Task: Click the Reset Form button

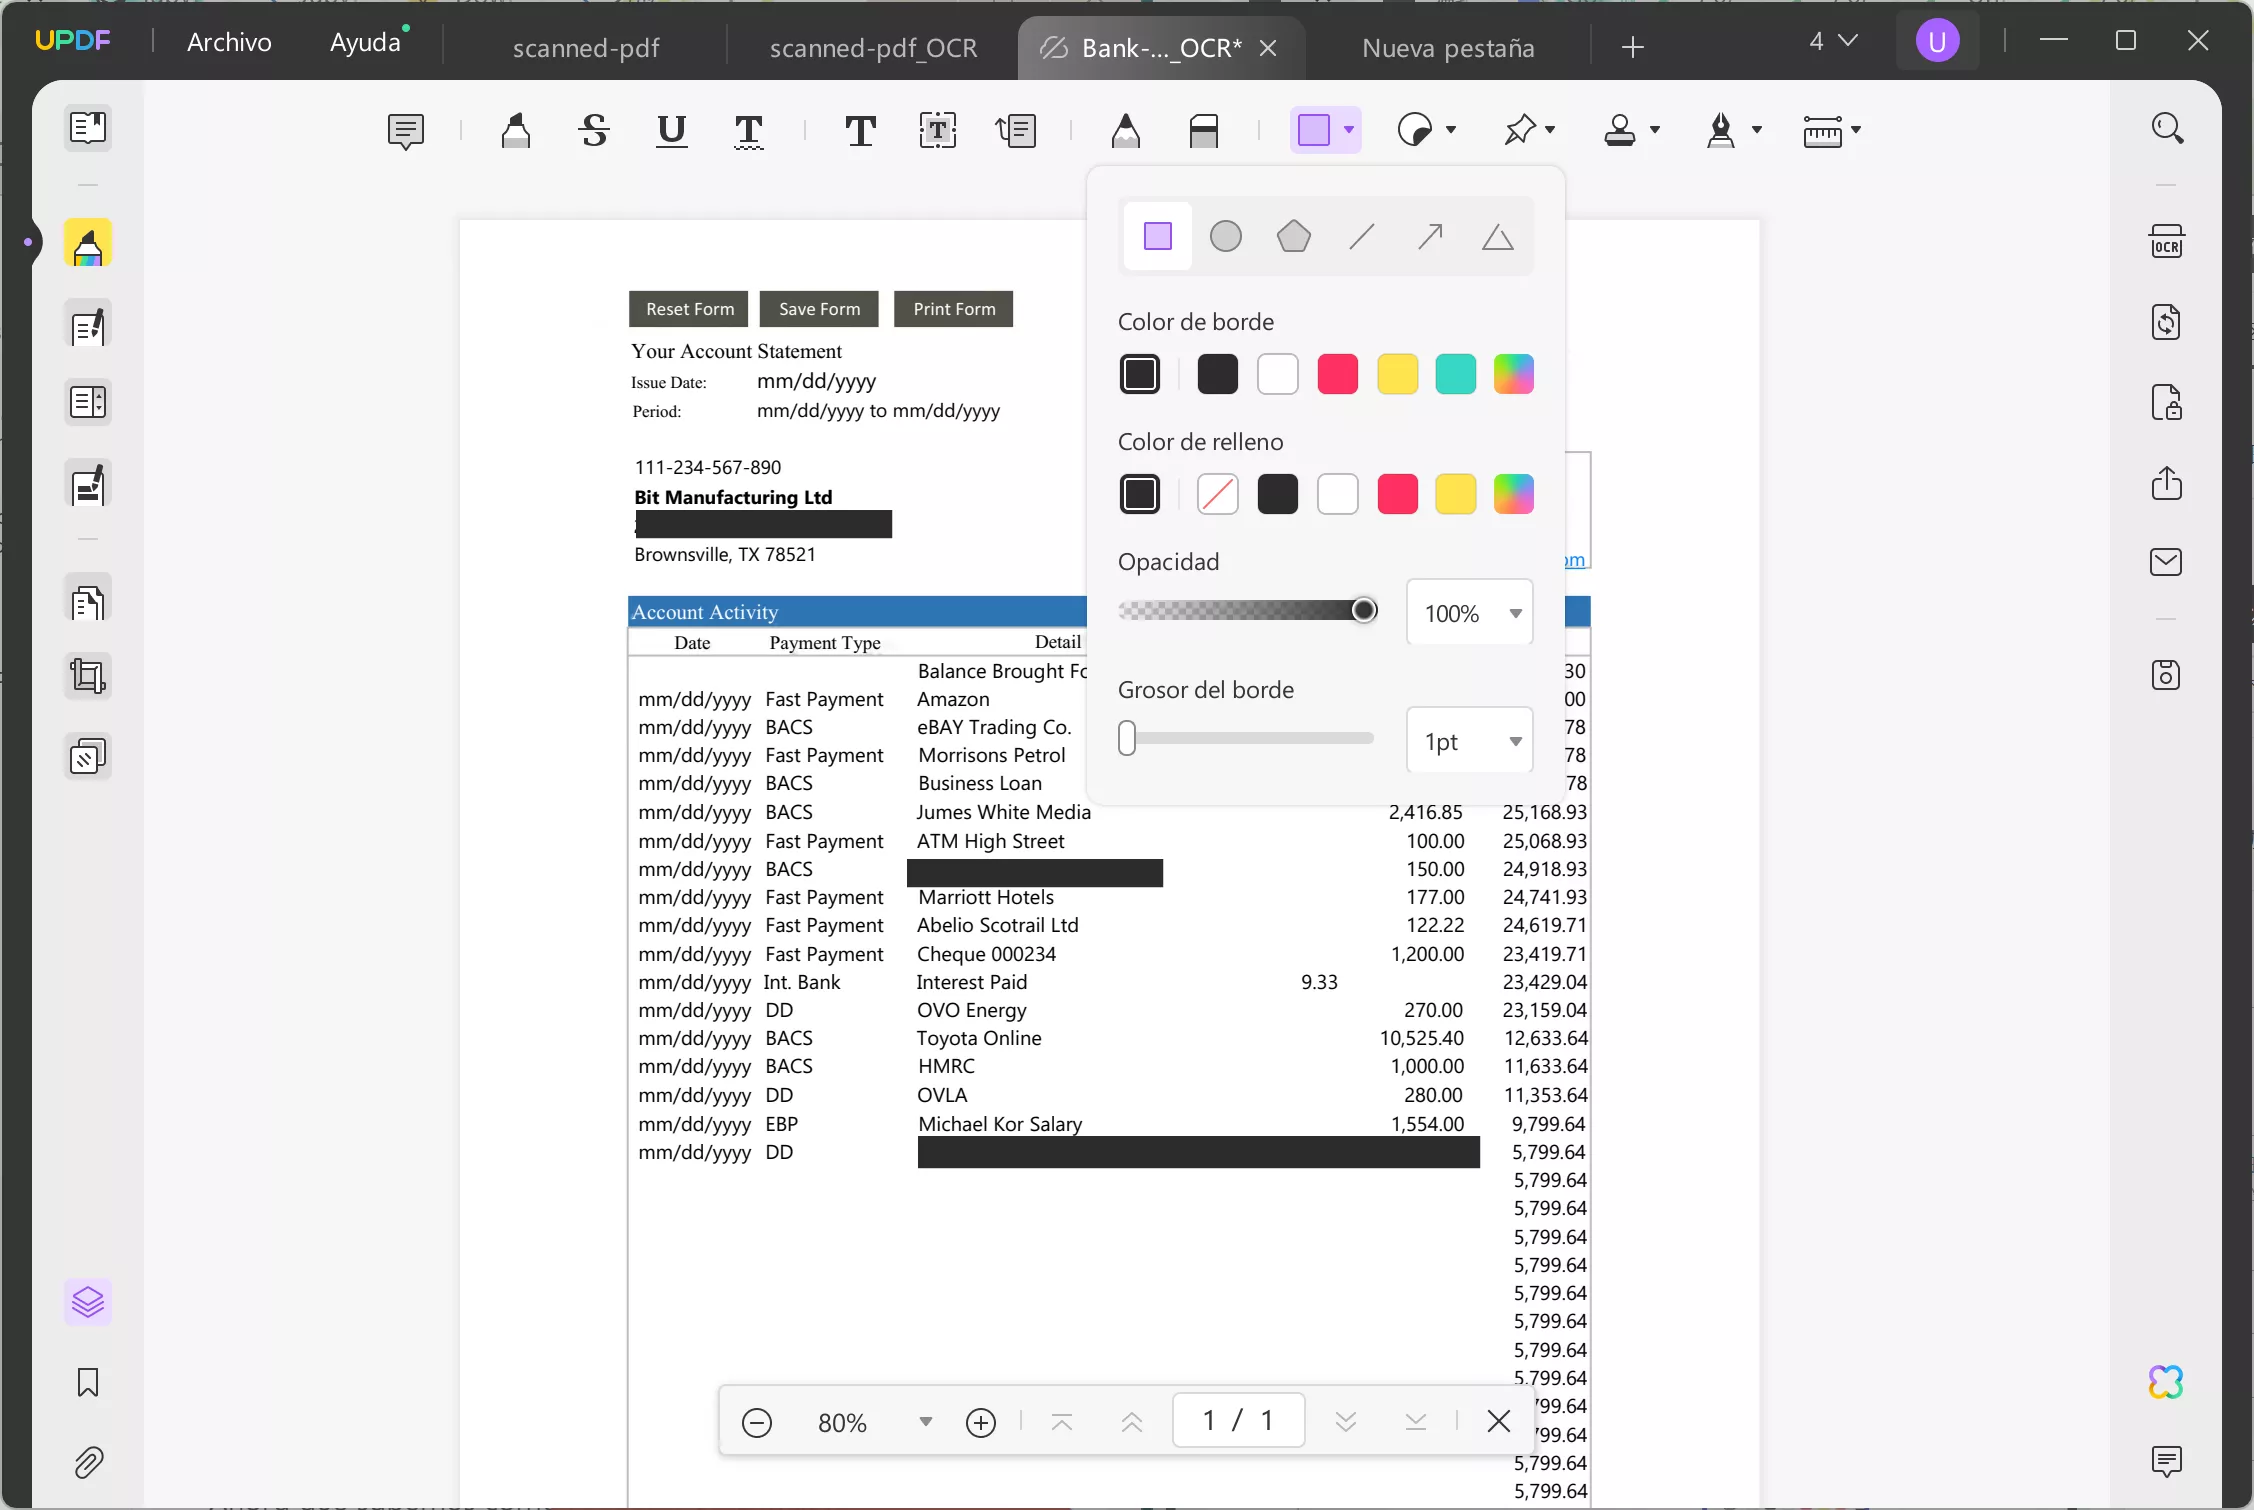Action: click(x=689, y=309)
